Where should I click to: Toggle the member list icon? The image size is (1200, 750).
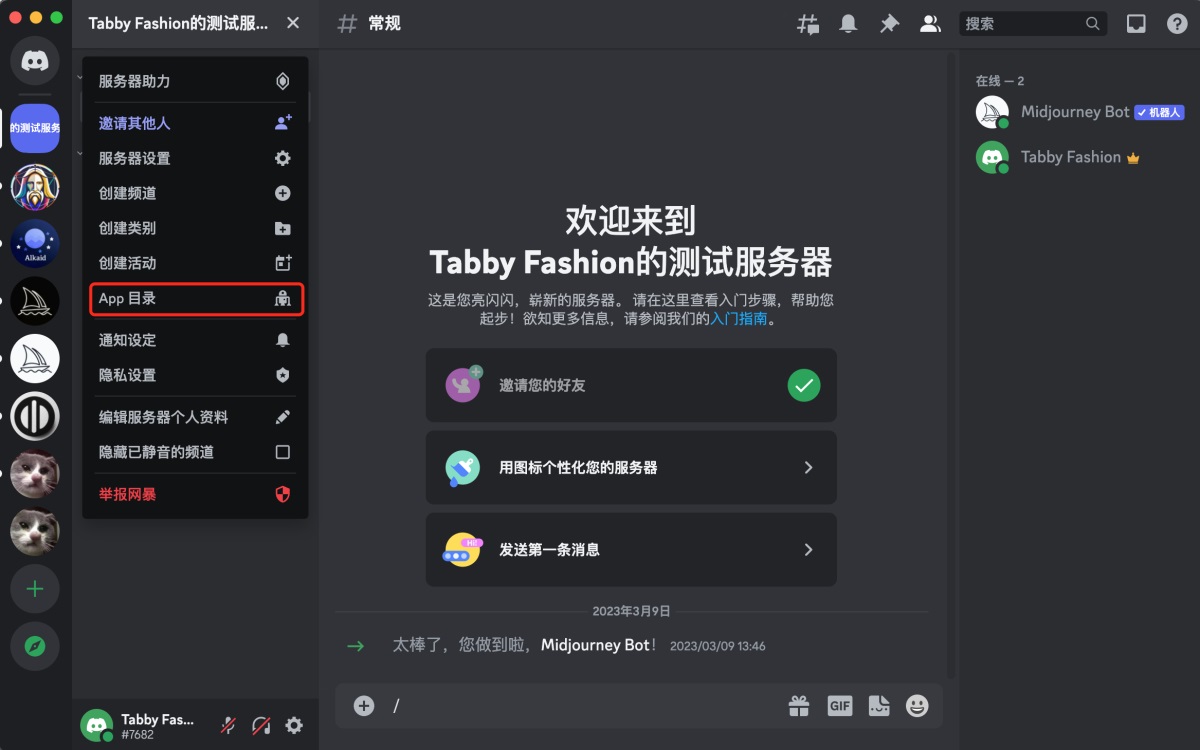(x=930, y=23)
